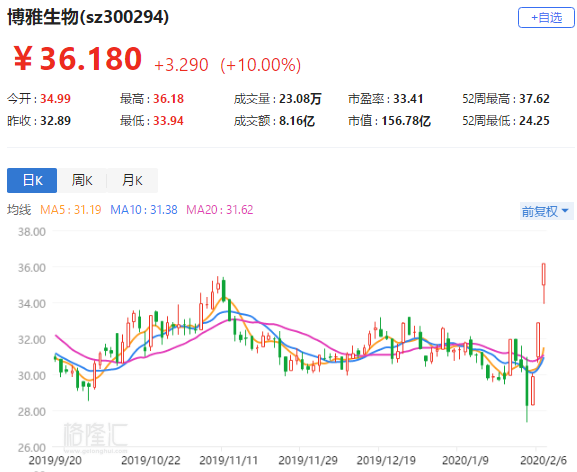Viewport: 577px width, 472px height.
Task: Click the change amount +3.290
Action: click(181, 65)
